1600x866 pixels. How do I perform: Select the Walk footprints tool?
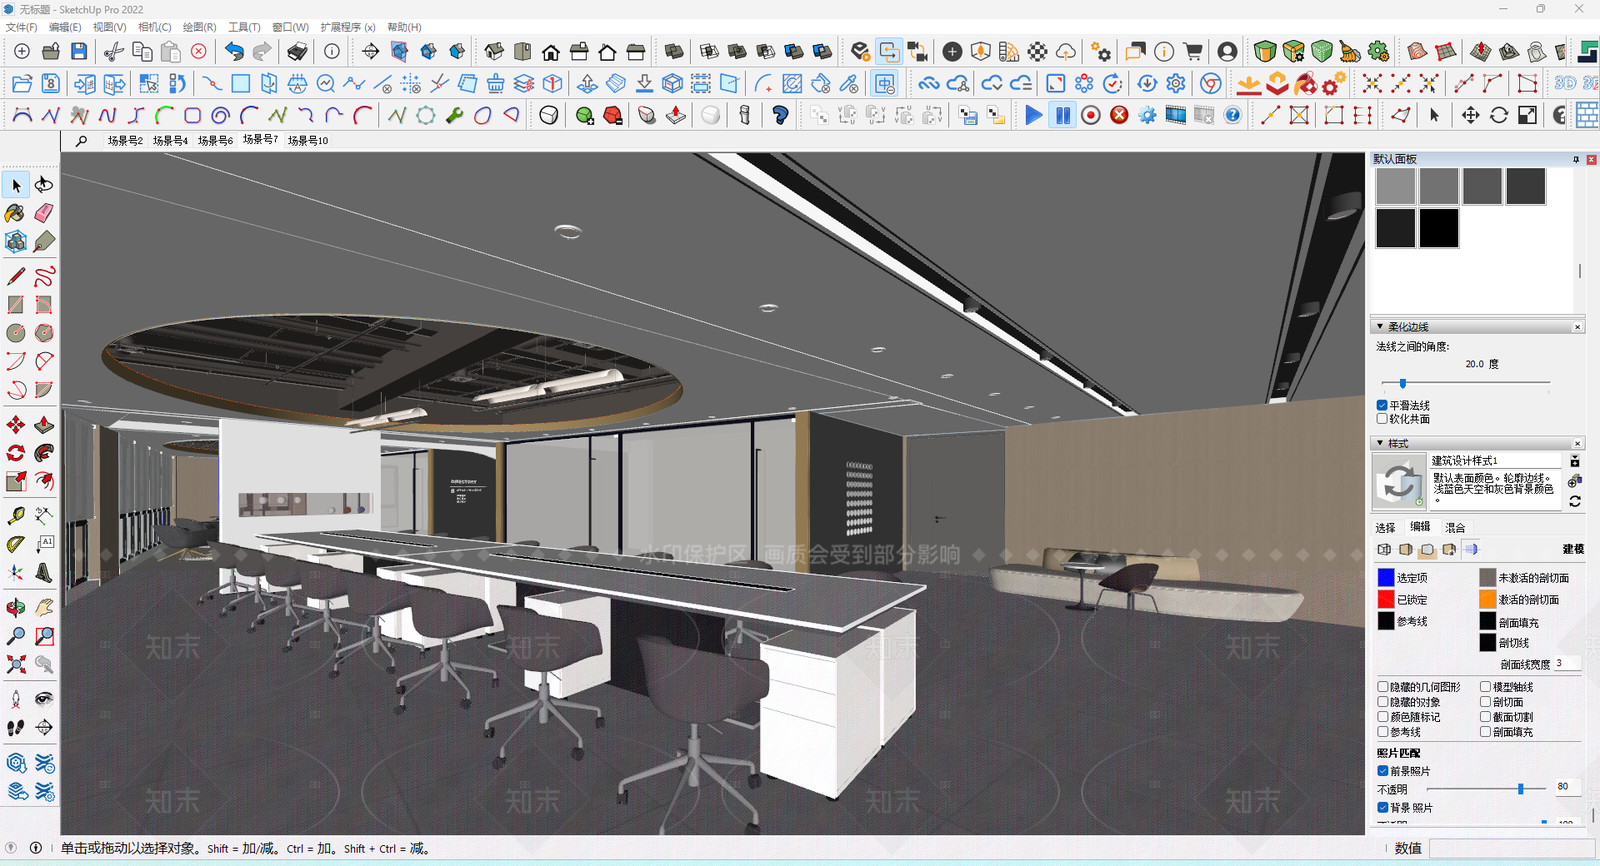click(16, 728)
